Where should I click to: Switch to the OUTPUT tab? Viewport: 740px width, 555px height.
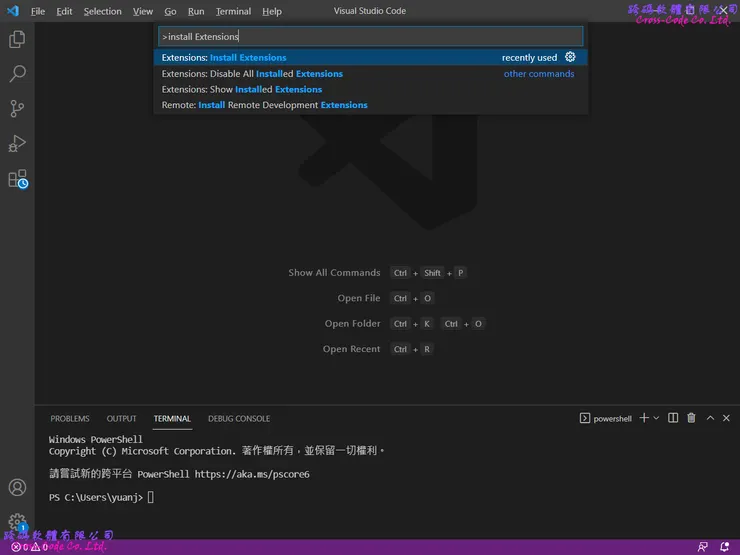(121, 419)
